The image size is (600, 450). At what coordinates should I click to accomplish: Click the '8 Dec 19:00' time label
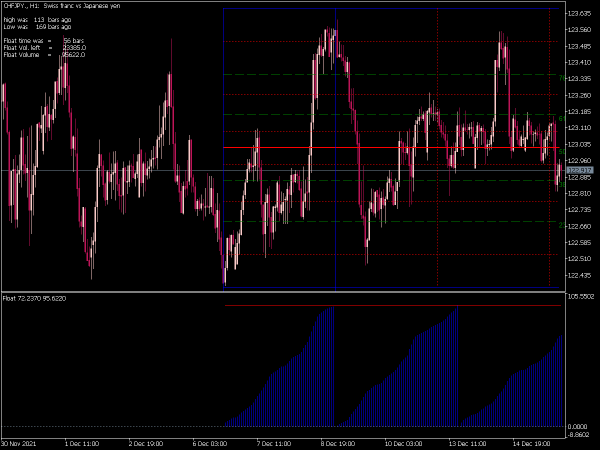coord(338,443)
